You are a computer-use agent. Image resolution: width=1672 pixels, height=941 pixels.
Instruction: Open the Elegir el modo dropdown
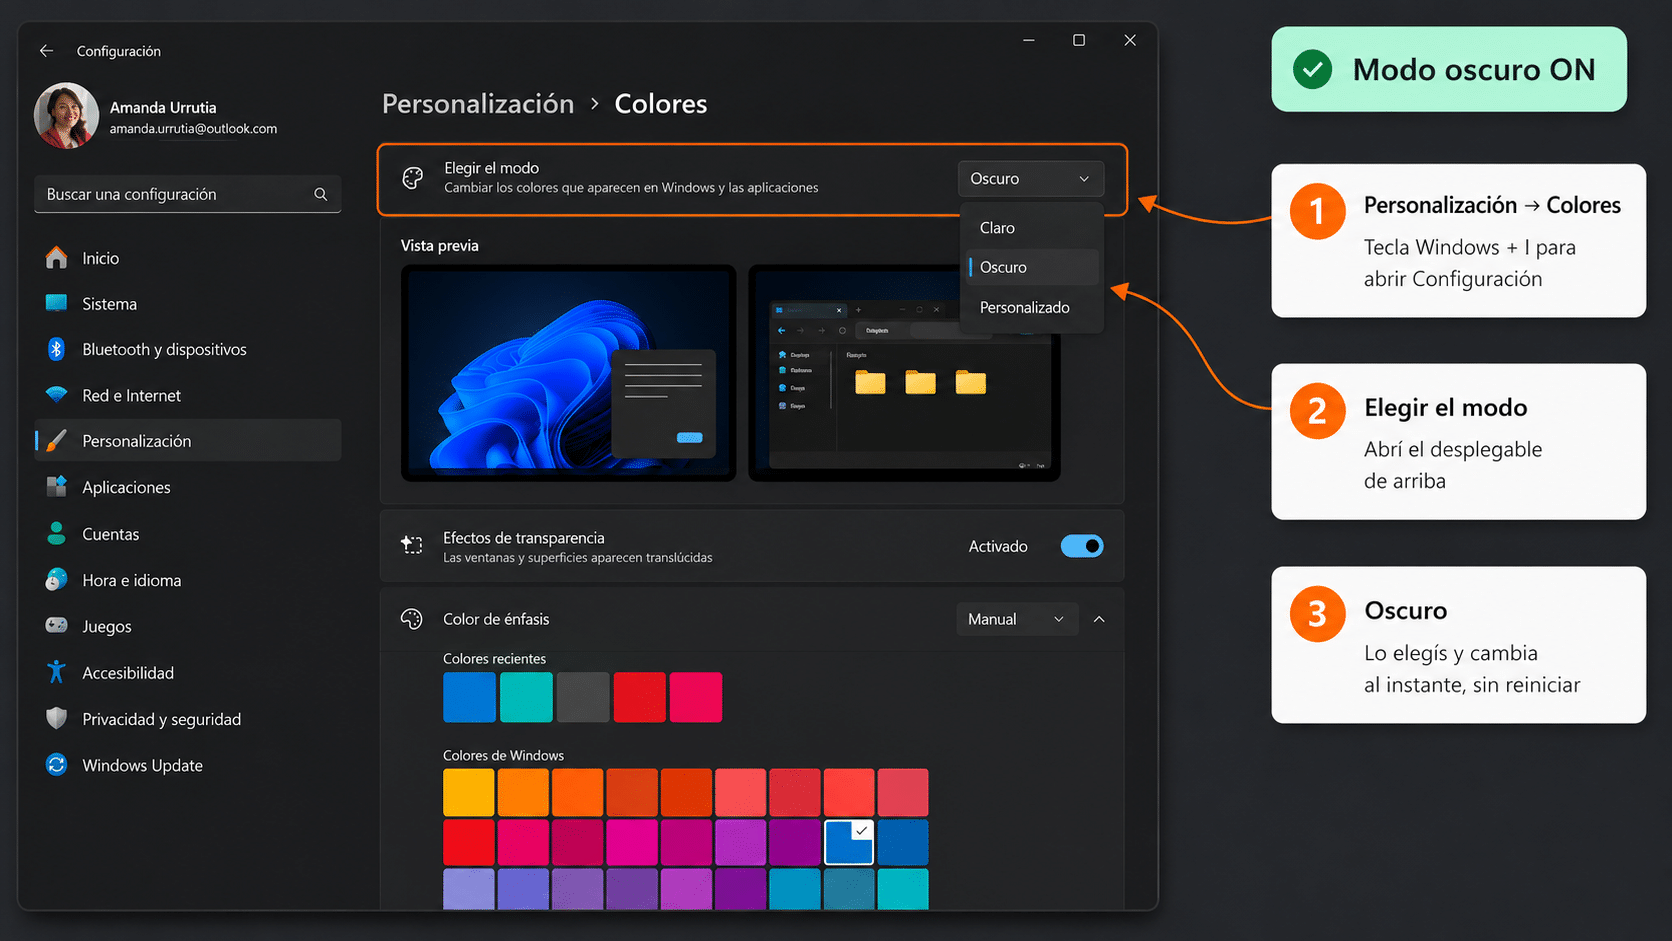pos(1031,178)
